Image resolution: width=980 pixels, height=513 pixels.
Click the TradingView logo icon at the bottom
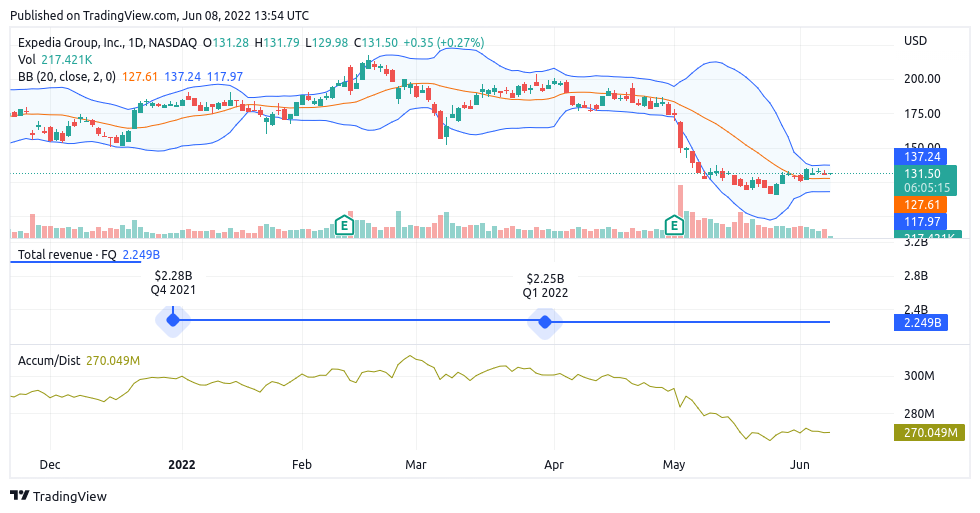point(20,496)
